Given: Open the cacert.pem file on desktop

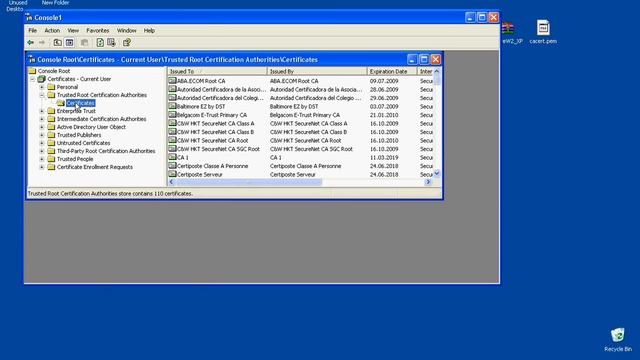Looking at the screenshot, I should click(543, 32).
